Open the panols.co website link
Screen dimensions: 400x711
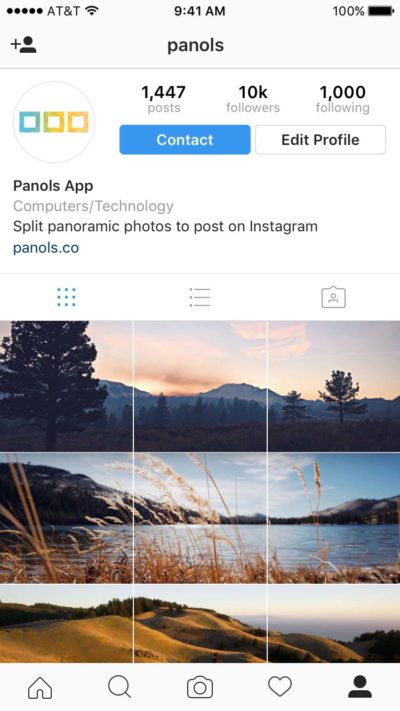46,248
